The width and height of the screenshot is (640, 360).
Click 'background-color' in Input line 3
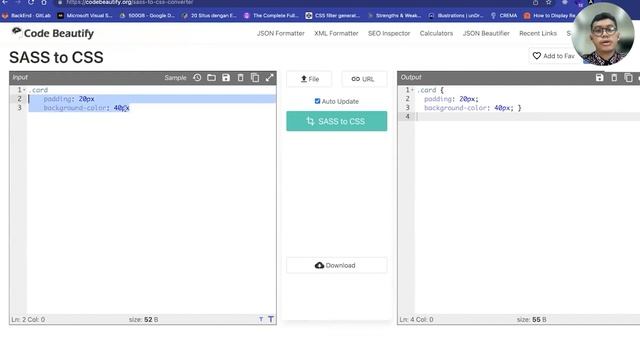(76, 108)
